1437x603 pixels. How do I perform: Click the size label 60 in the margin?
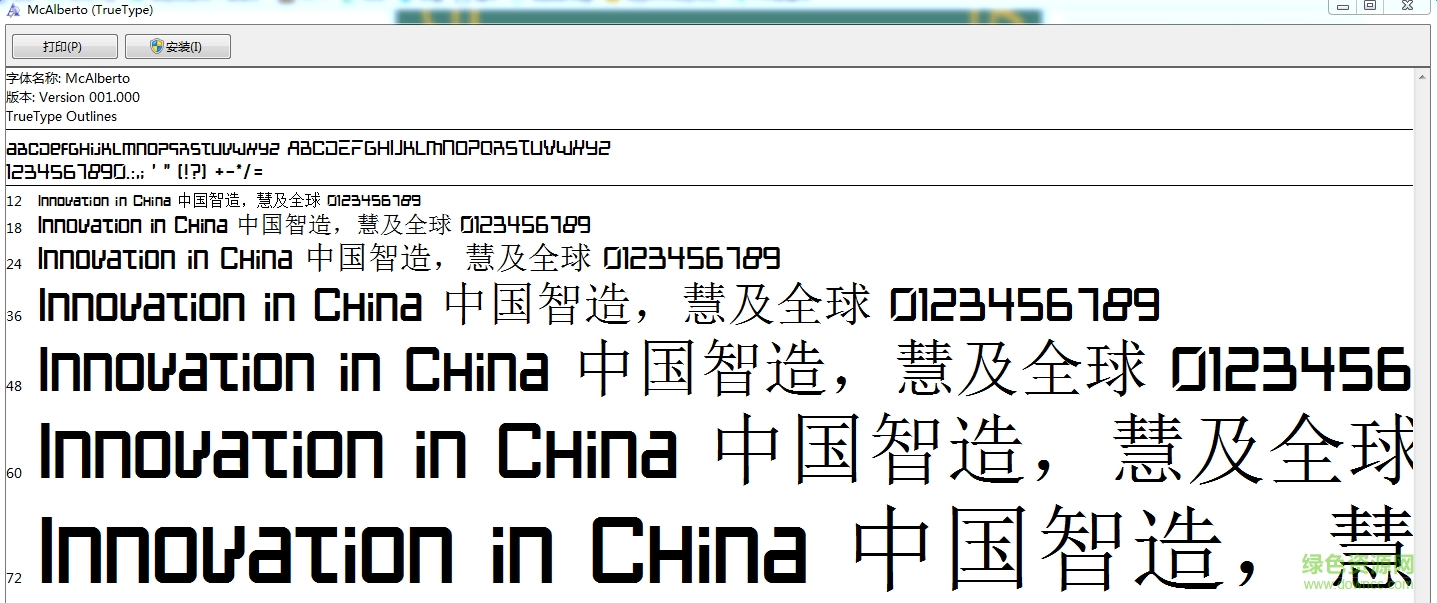coord(13,471)
